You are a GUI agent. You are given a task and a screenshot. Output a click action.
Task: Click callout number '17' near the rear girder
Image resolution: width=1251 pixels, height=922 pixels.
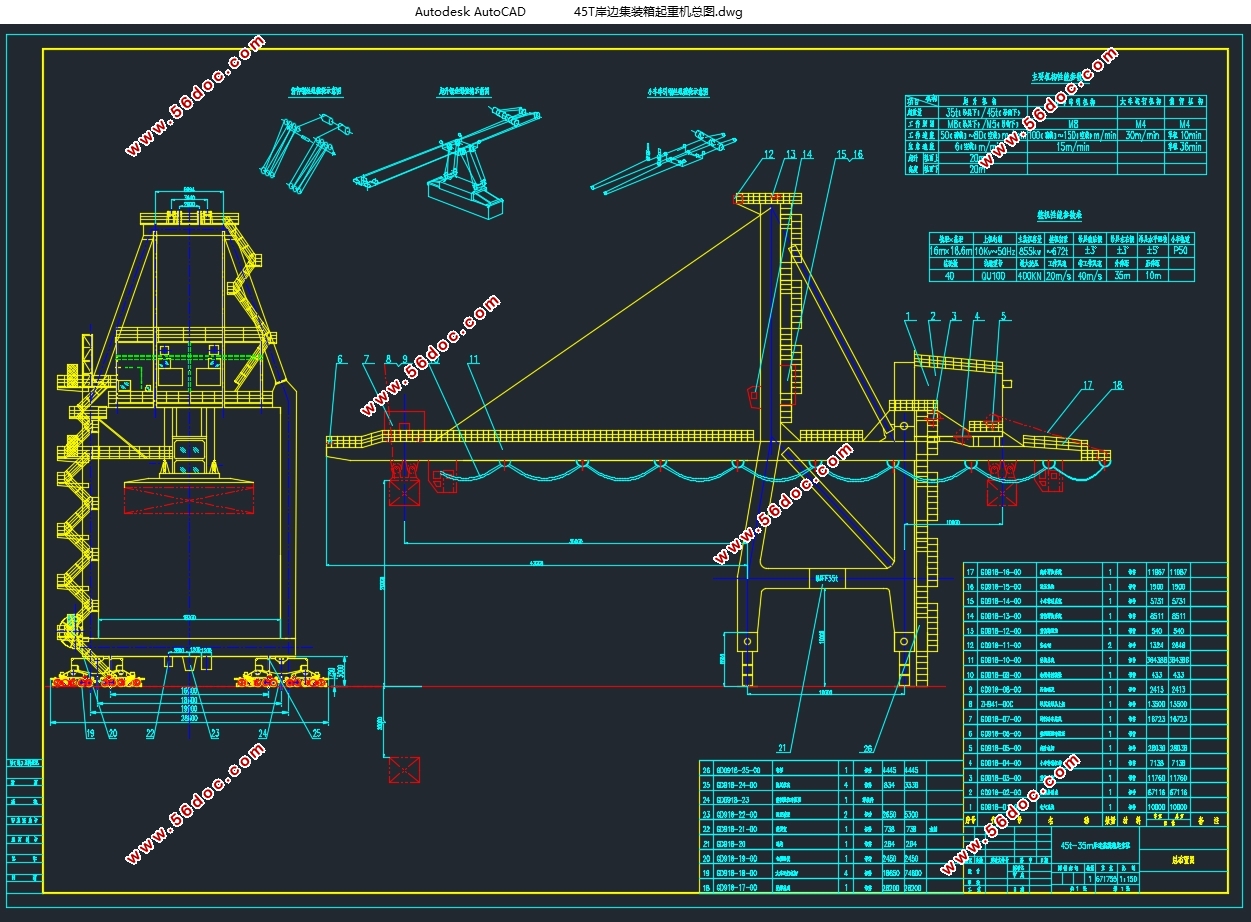(x=1087, y=384)
